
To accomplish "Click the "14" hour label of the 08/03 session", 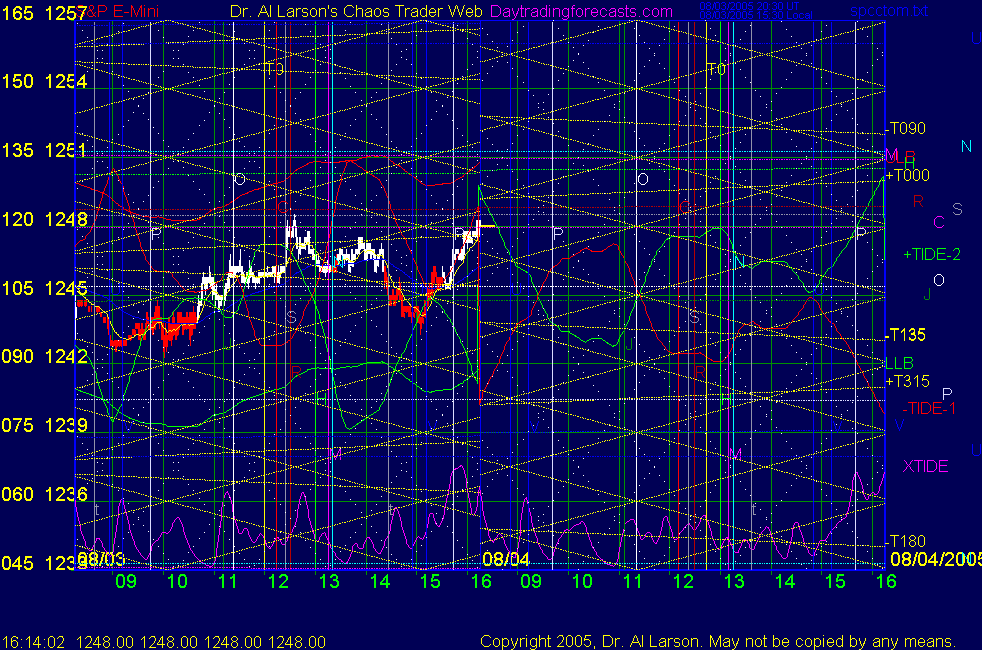I will (380, 581).
